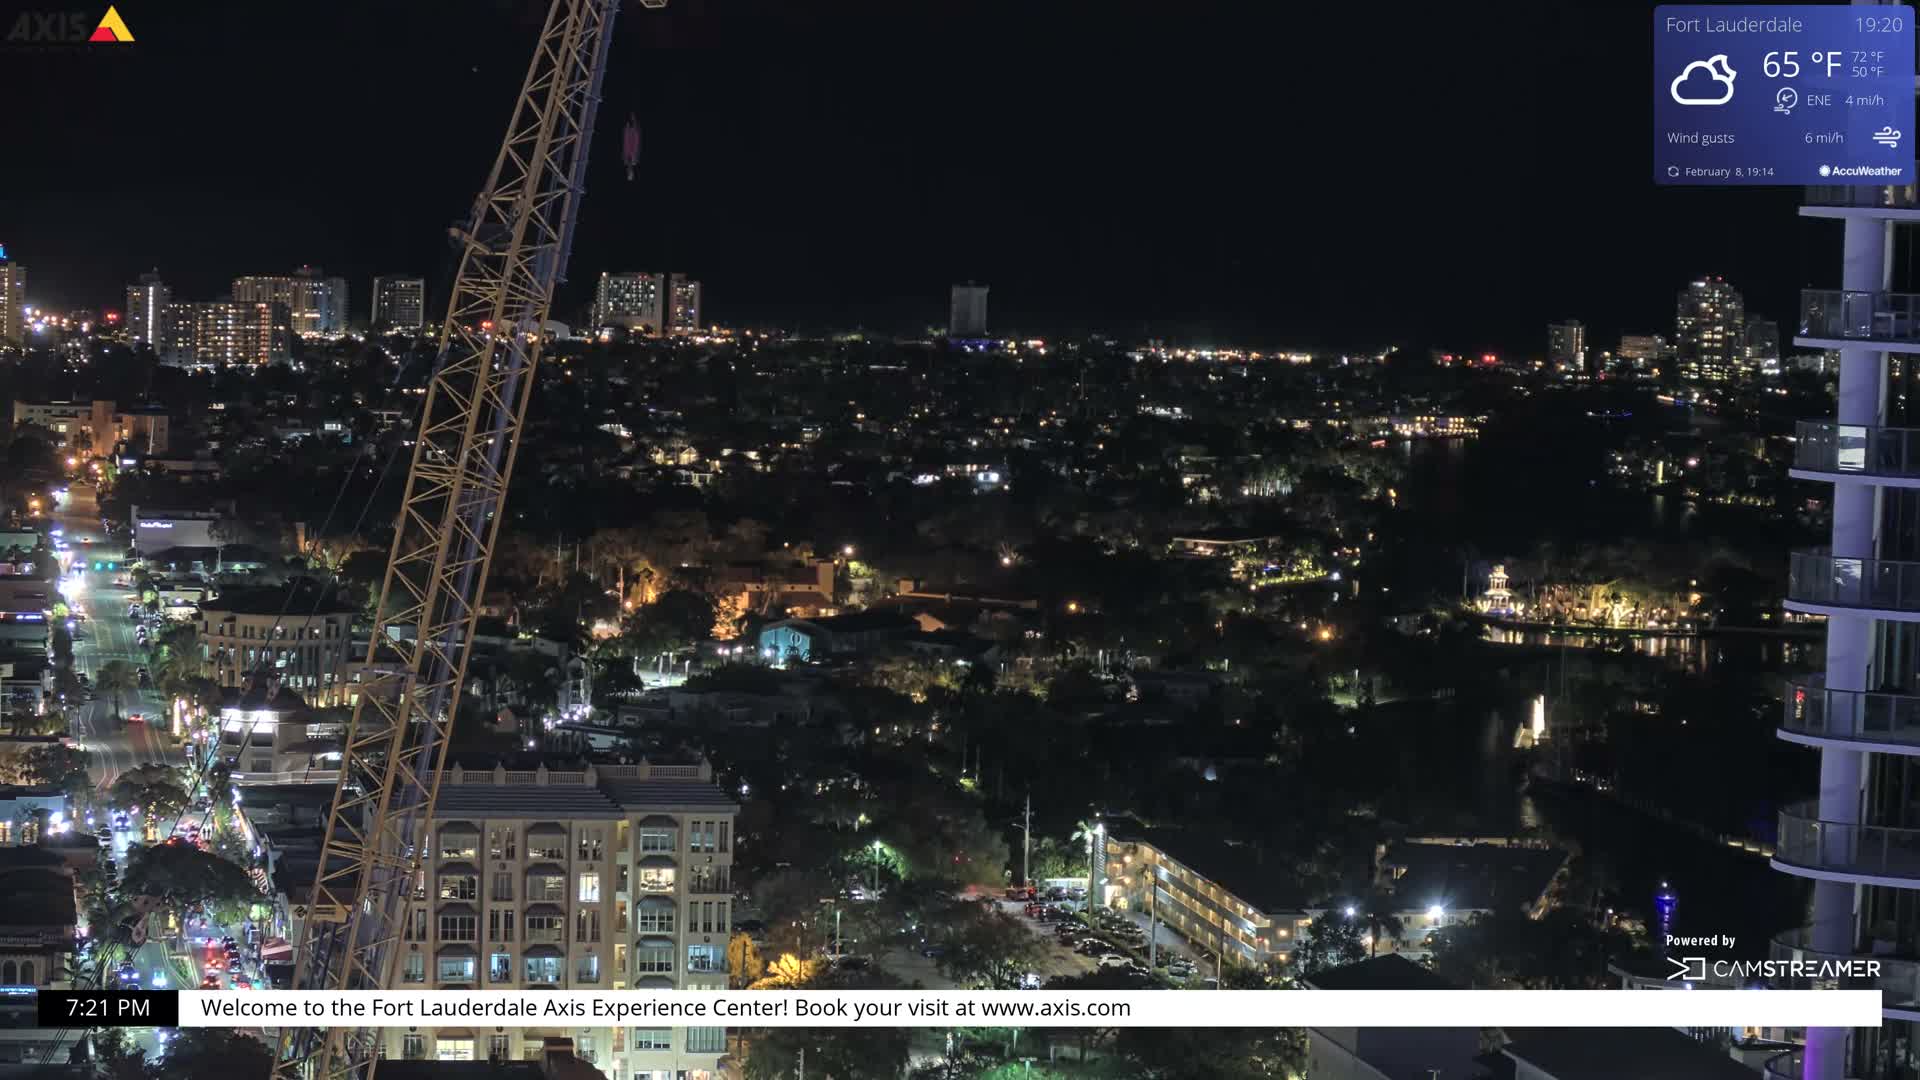Click the 50 °F low temperature
1920x1080 pixels.
(x=1867, y=72)
